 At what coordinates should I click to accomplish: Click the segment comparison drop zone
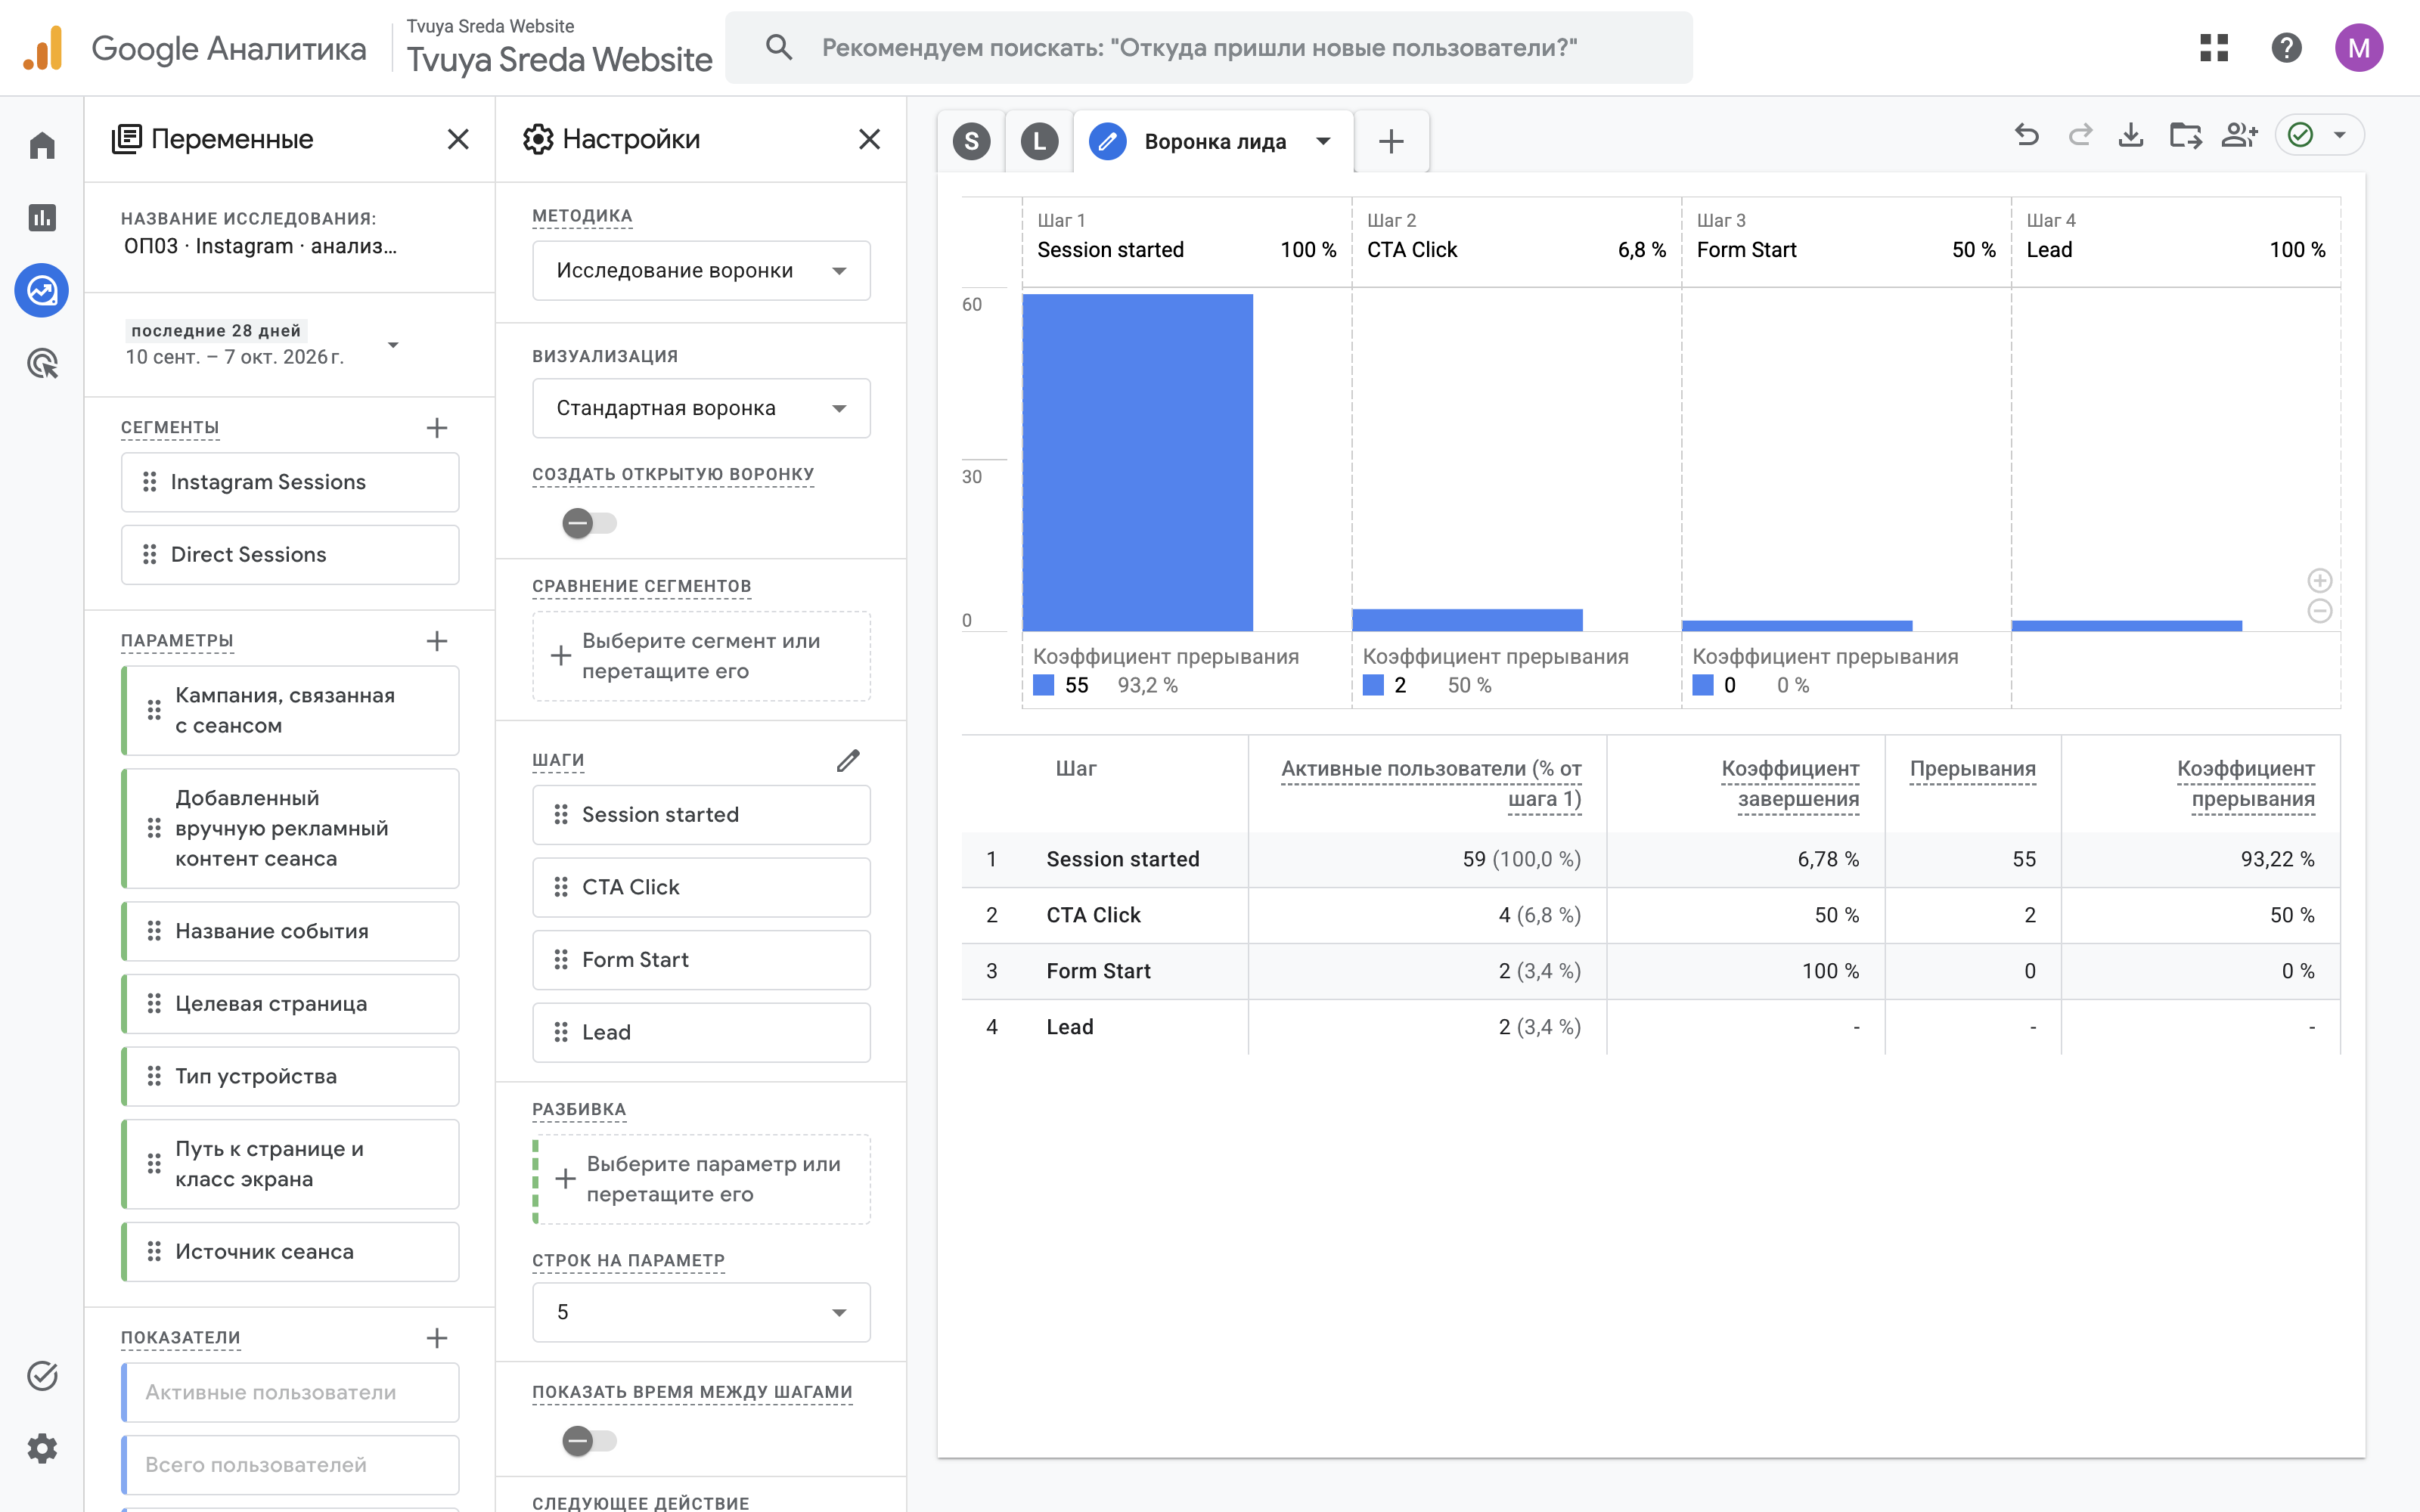[x=701, y=656]
